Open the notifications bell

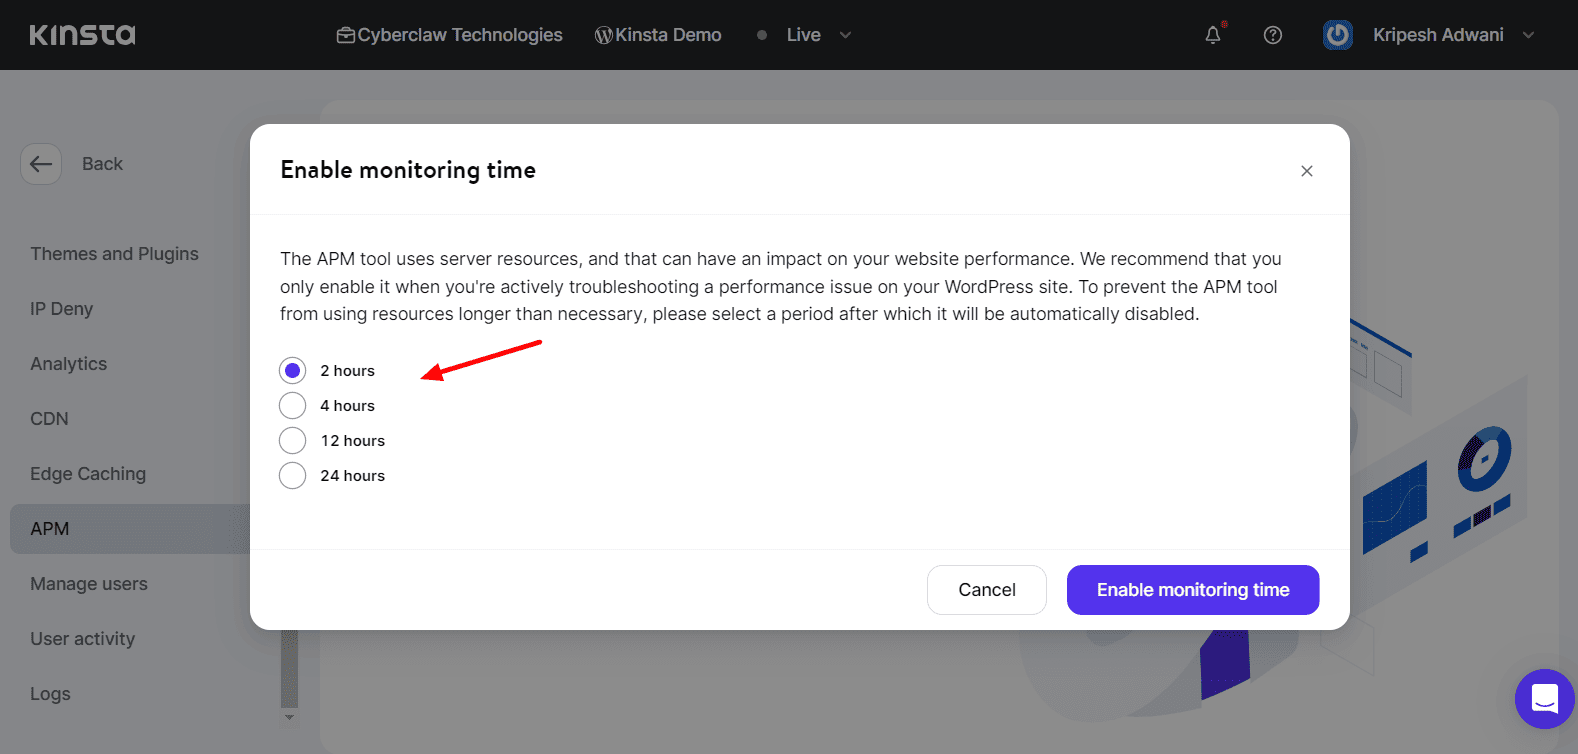coord(1213,35)
